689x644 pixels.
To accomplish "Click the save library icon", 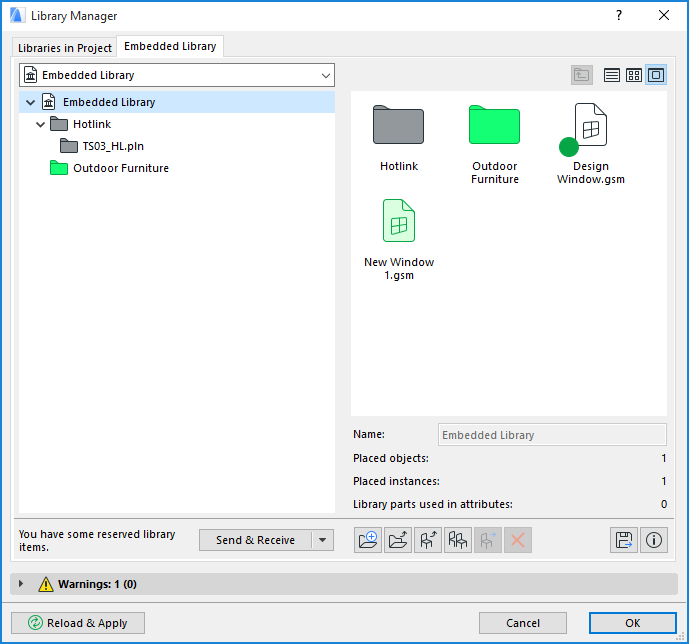I will pos(624,540).
